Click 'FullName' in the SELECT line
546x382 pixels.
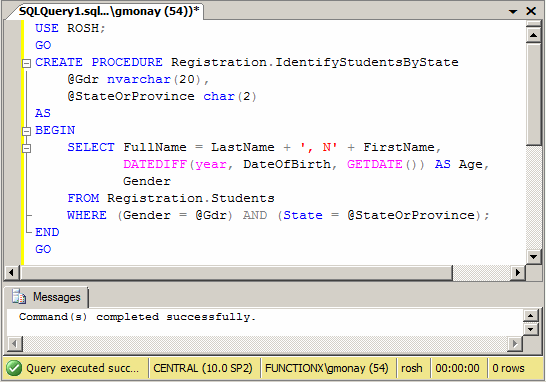155,147
